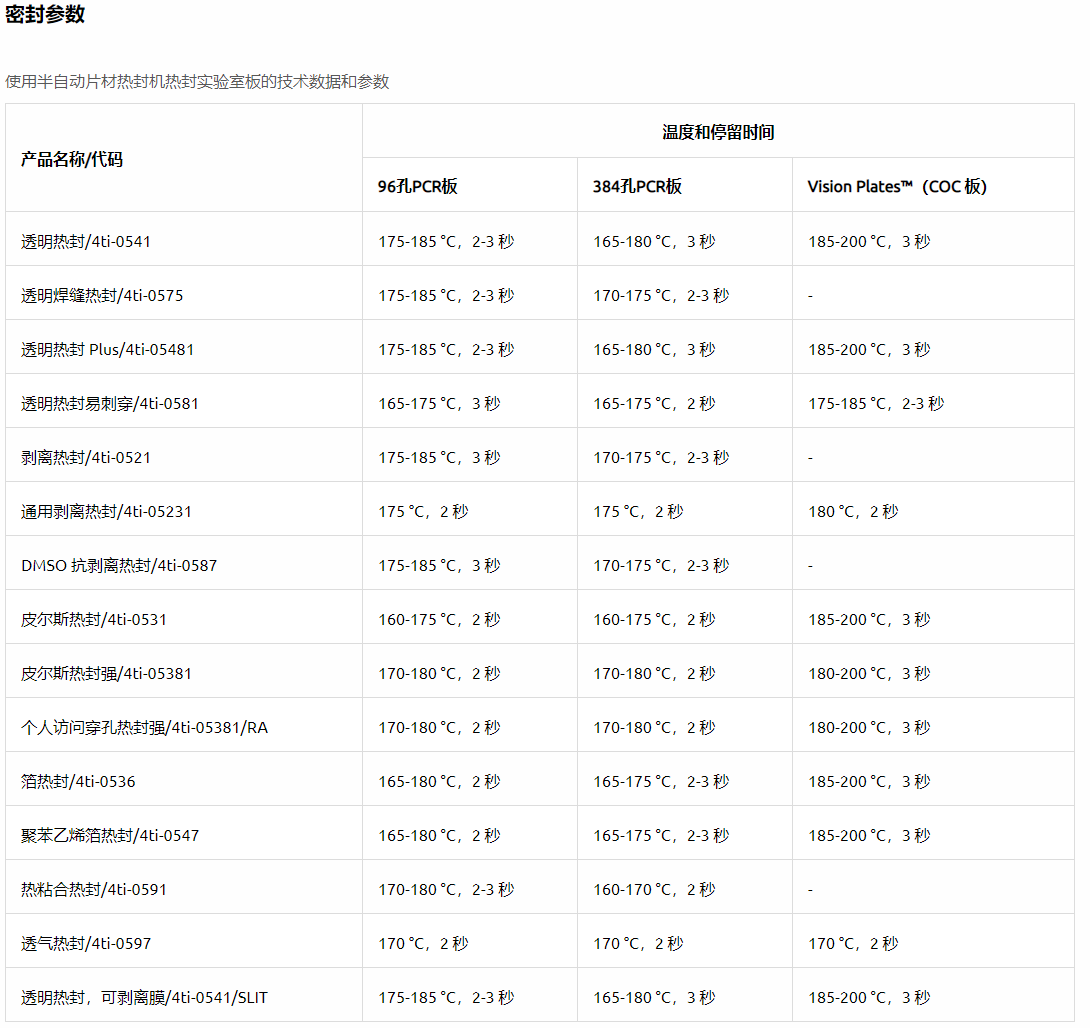
Task: Click 384孔 value for 透明热封 Plus/4ti-05481
Action: click(x=654, y=350)
